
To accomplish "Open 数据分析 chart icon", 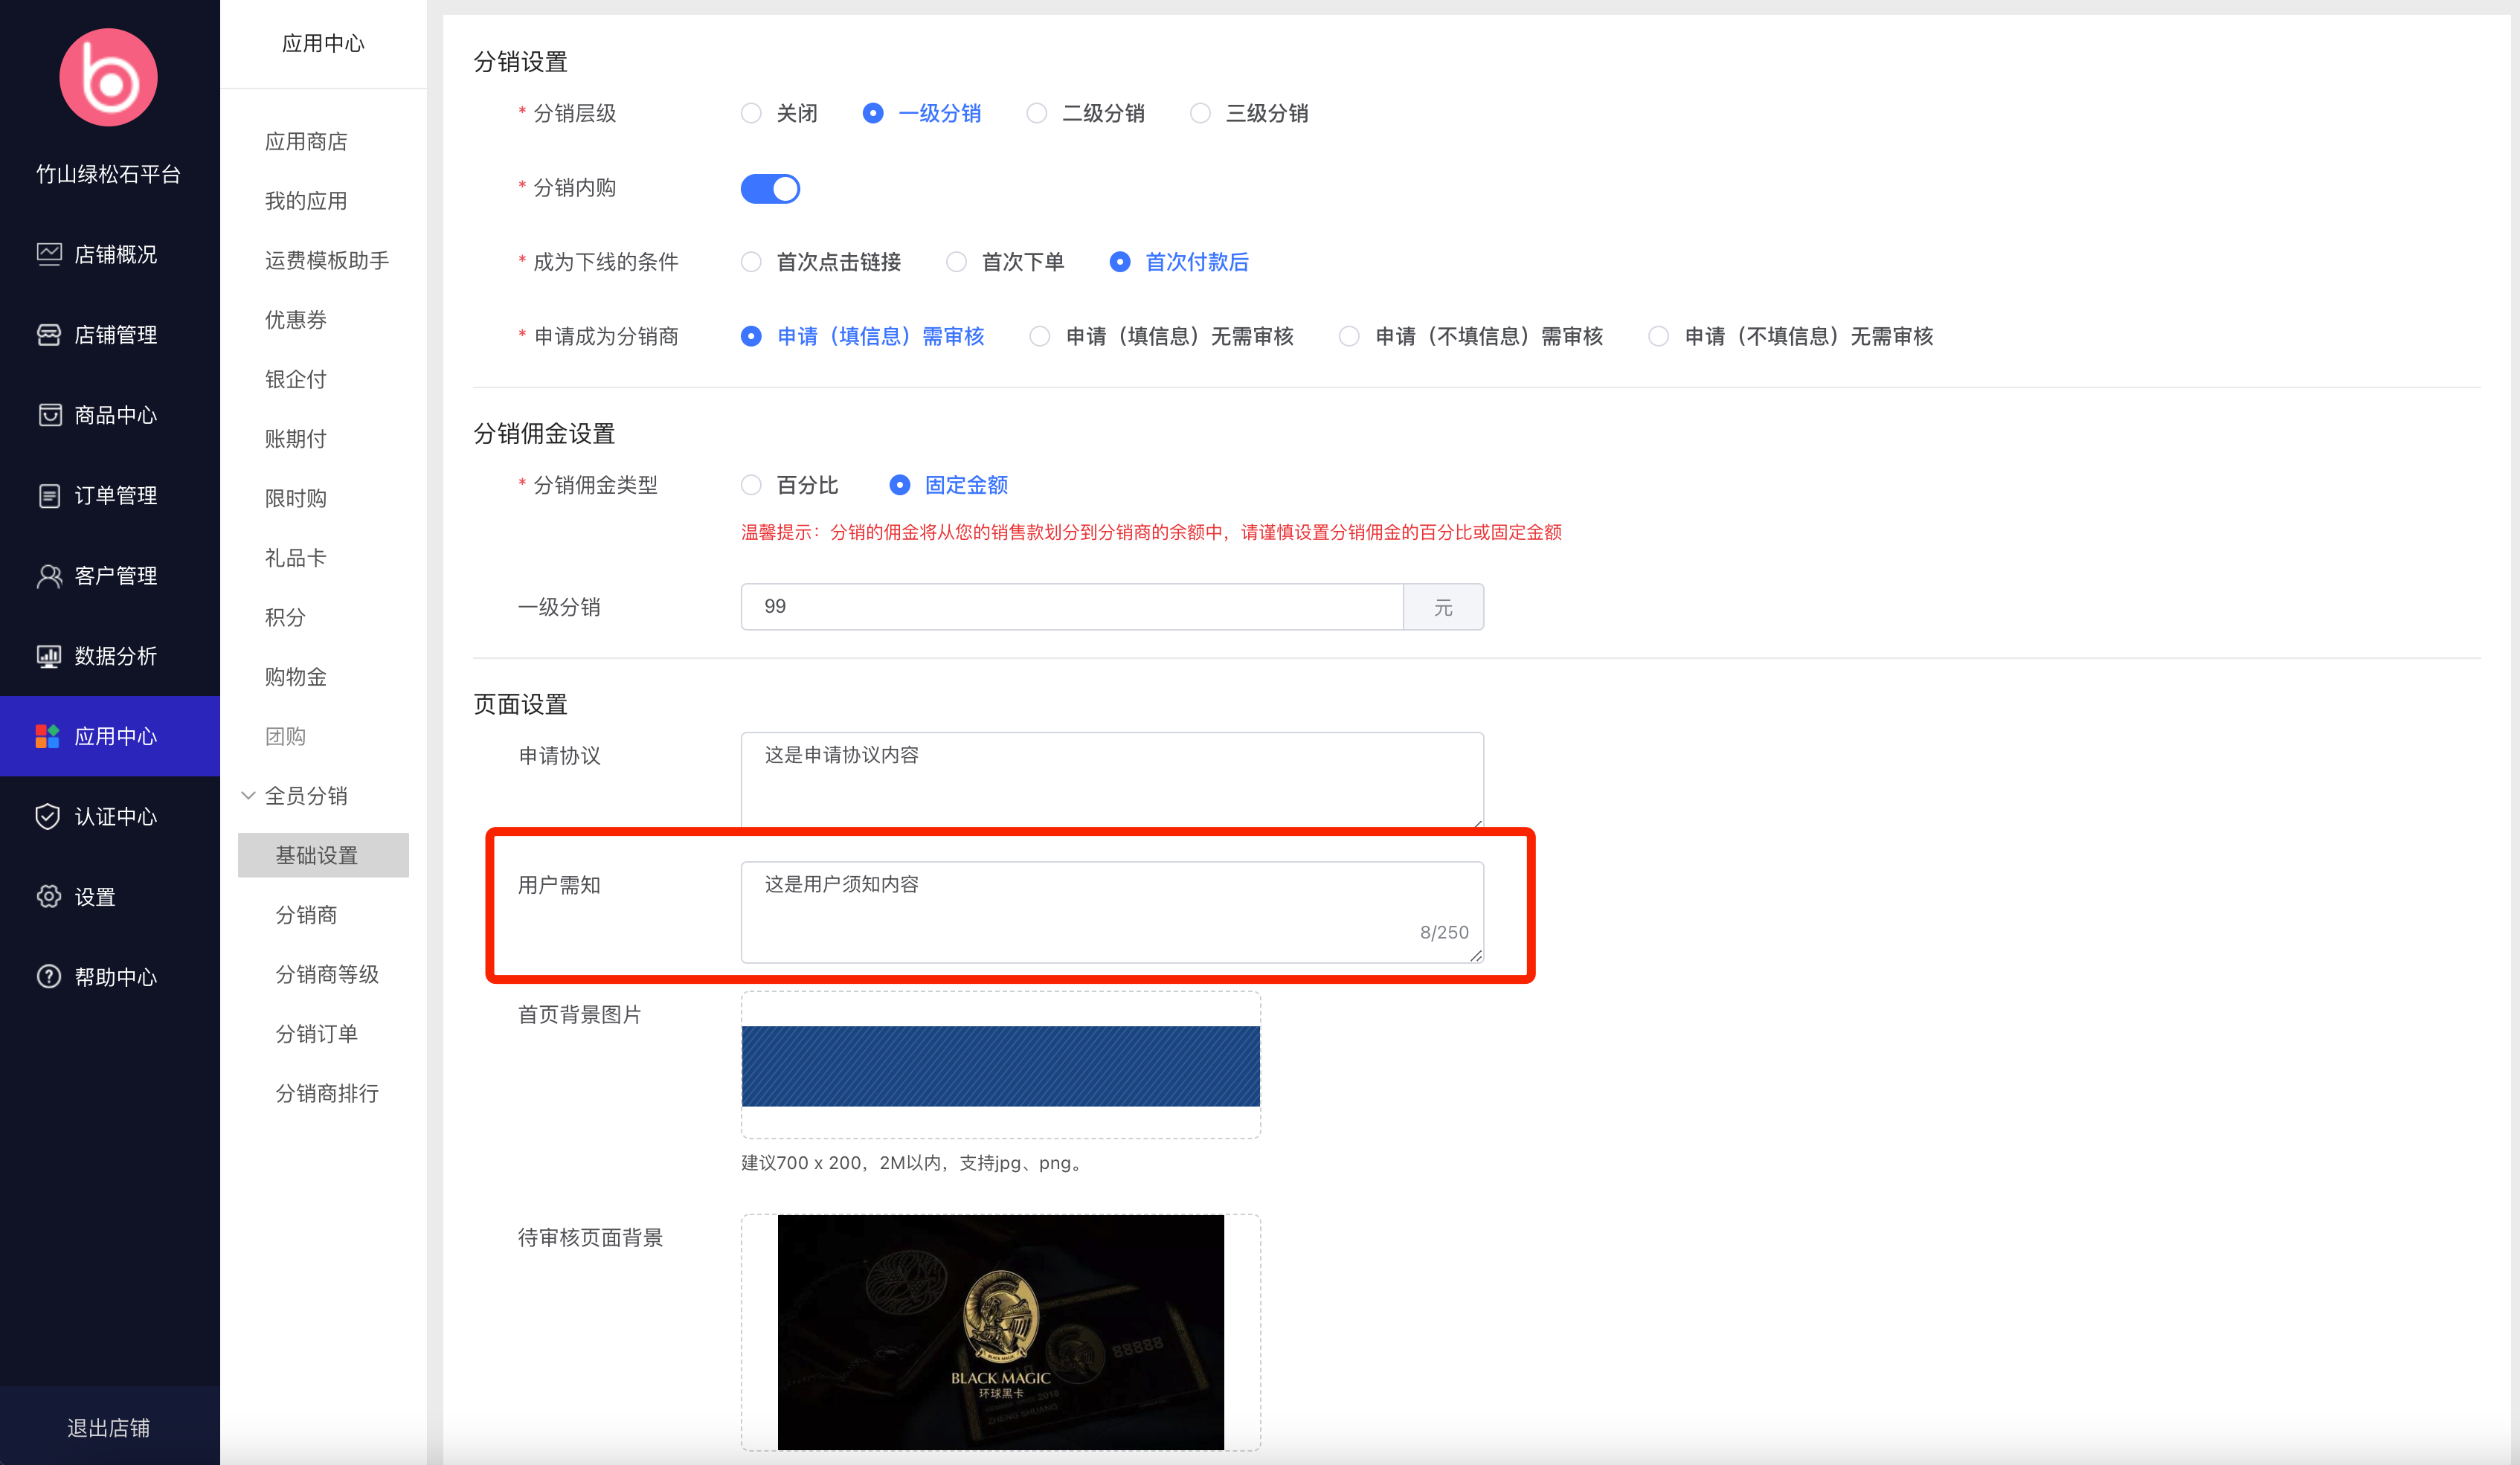I will (49, 656).
